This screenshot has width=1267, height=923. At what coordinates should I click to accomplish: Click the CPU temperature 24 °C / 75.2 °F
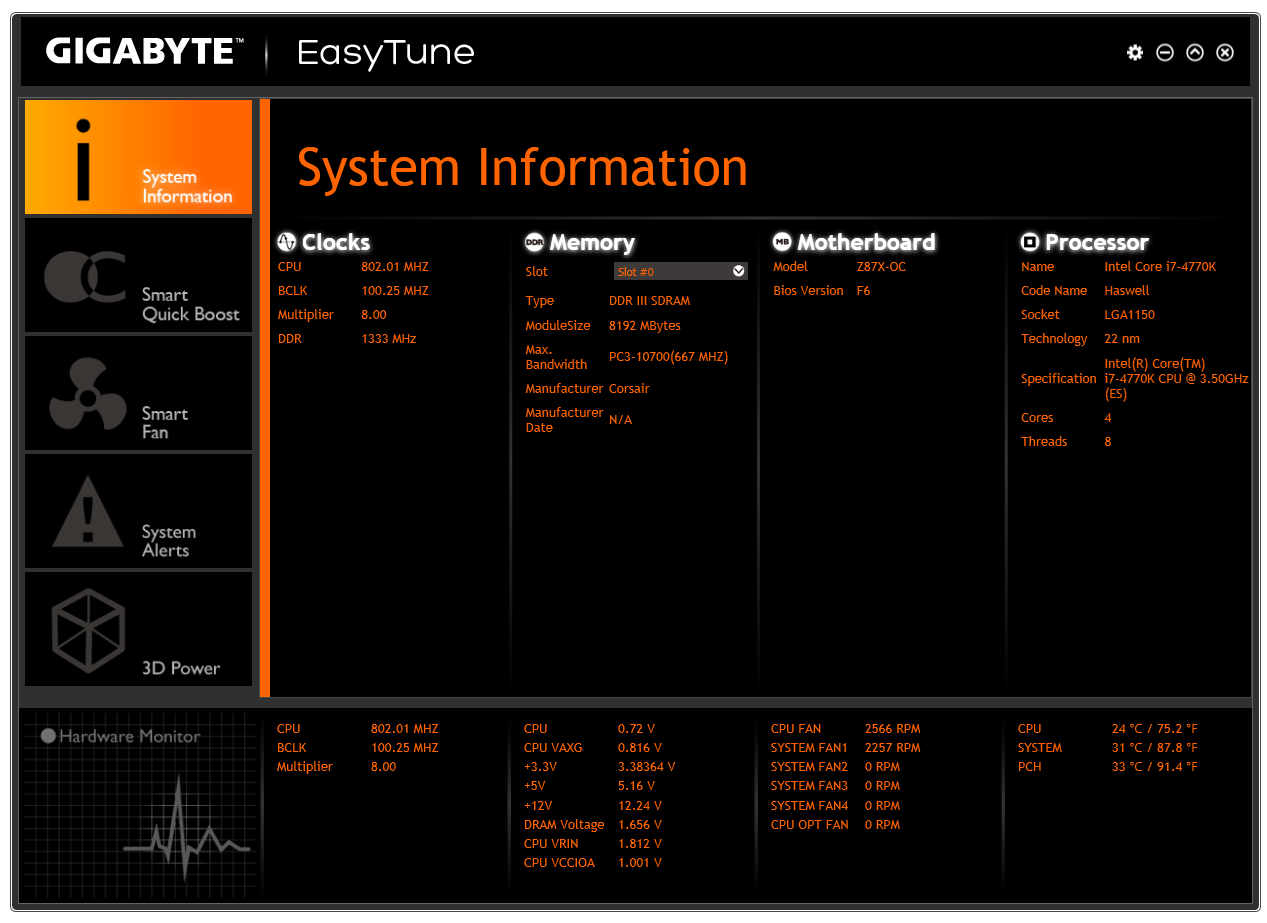(x=1155, y=729)
